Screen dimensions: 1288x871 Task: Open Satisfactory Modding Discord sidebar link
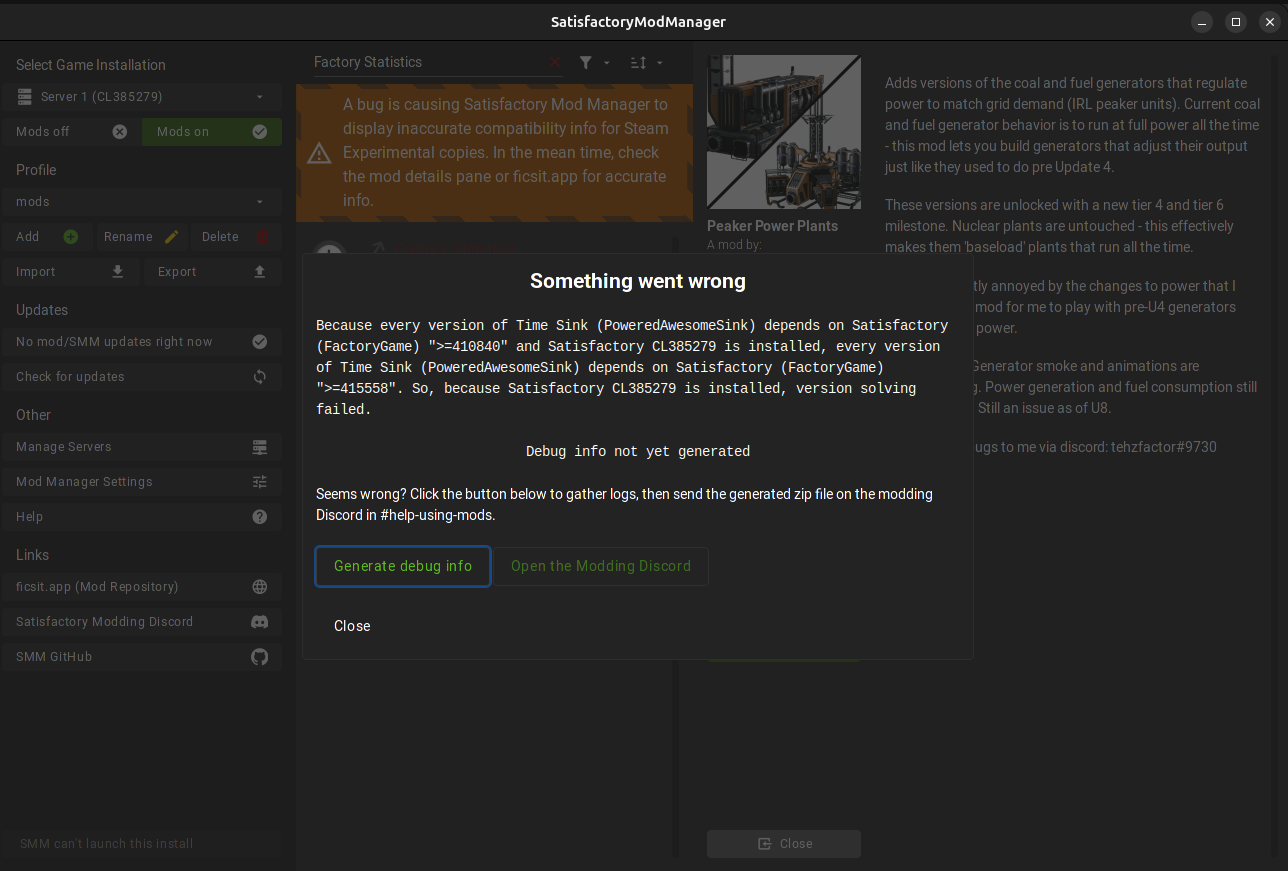(142, 622)
